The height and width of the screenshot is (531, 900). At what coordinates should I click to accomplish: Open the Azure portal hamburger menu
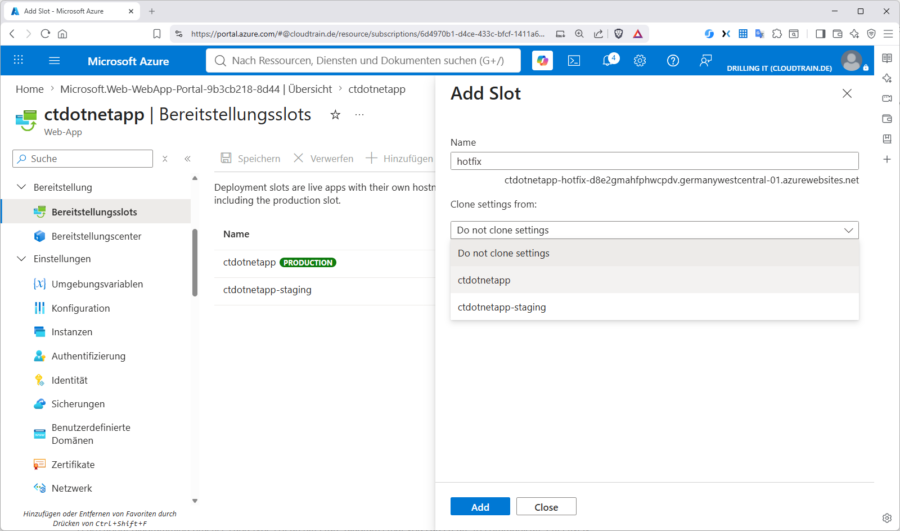point(55,60)
